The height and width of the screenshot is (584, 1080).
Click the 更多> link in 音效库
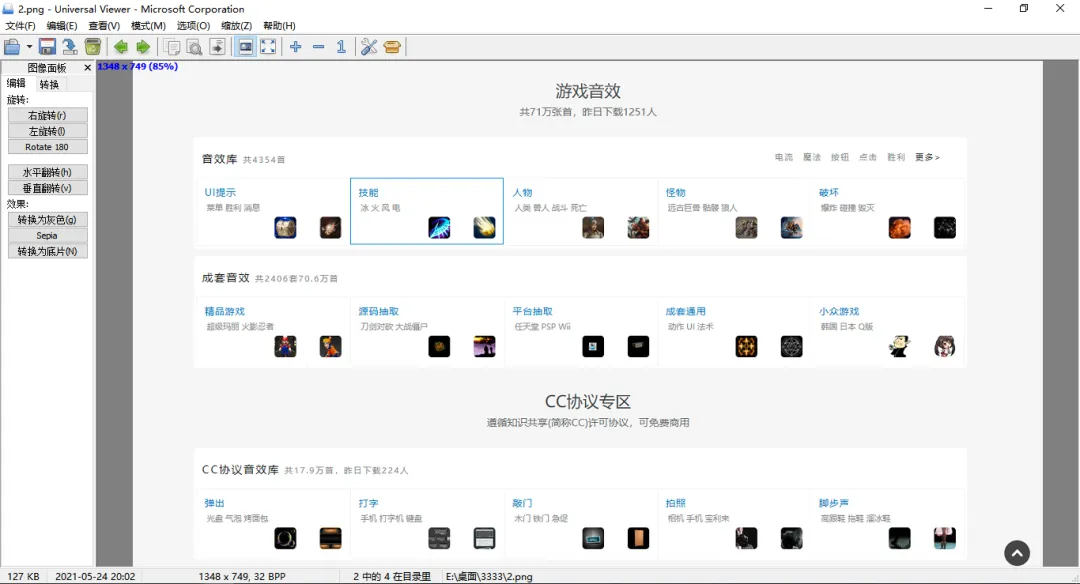coord(927,157)
